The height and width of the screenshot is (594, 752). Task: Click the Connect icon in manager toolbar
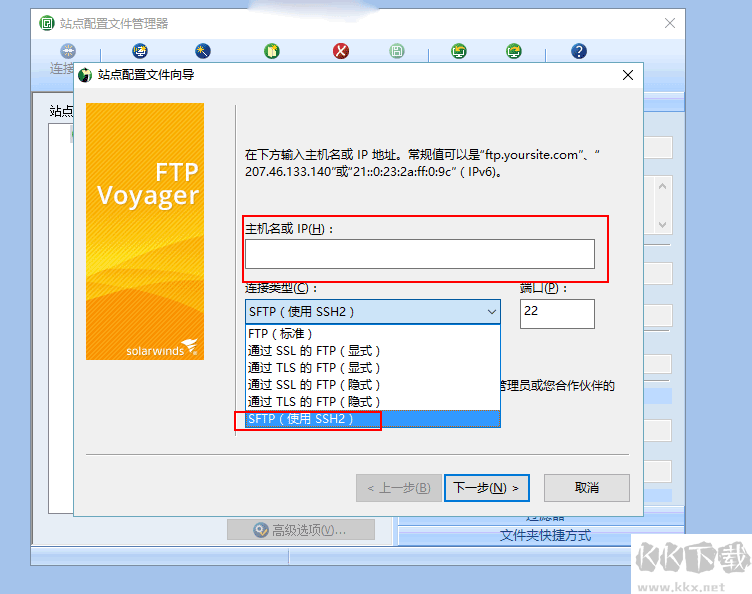click(68, 51)
